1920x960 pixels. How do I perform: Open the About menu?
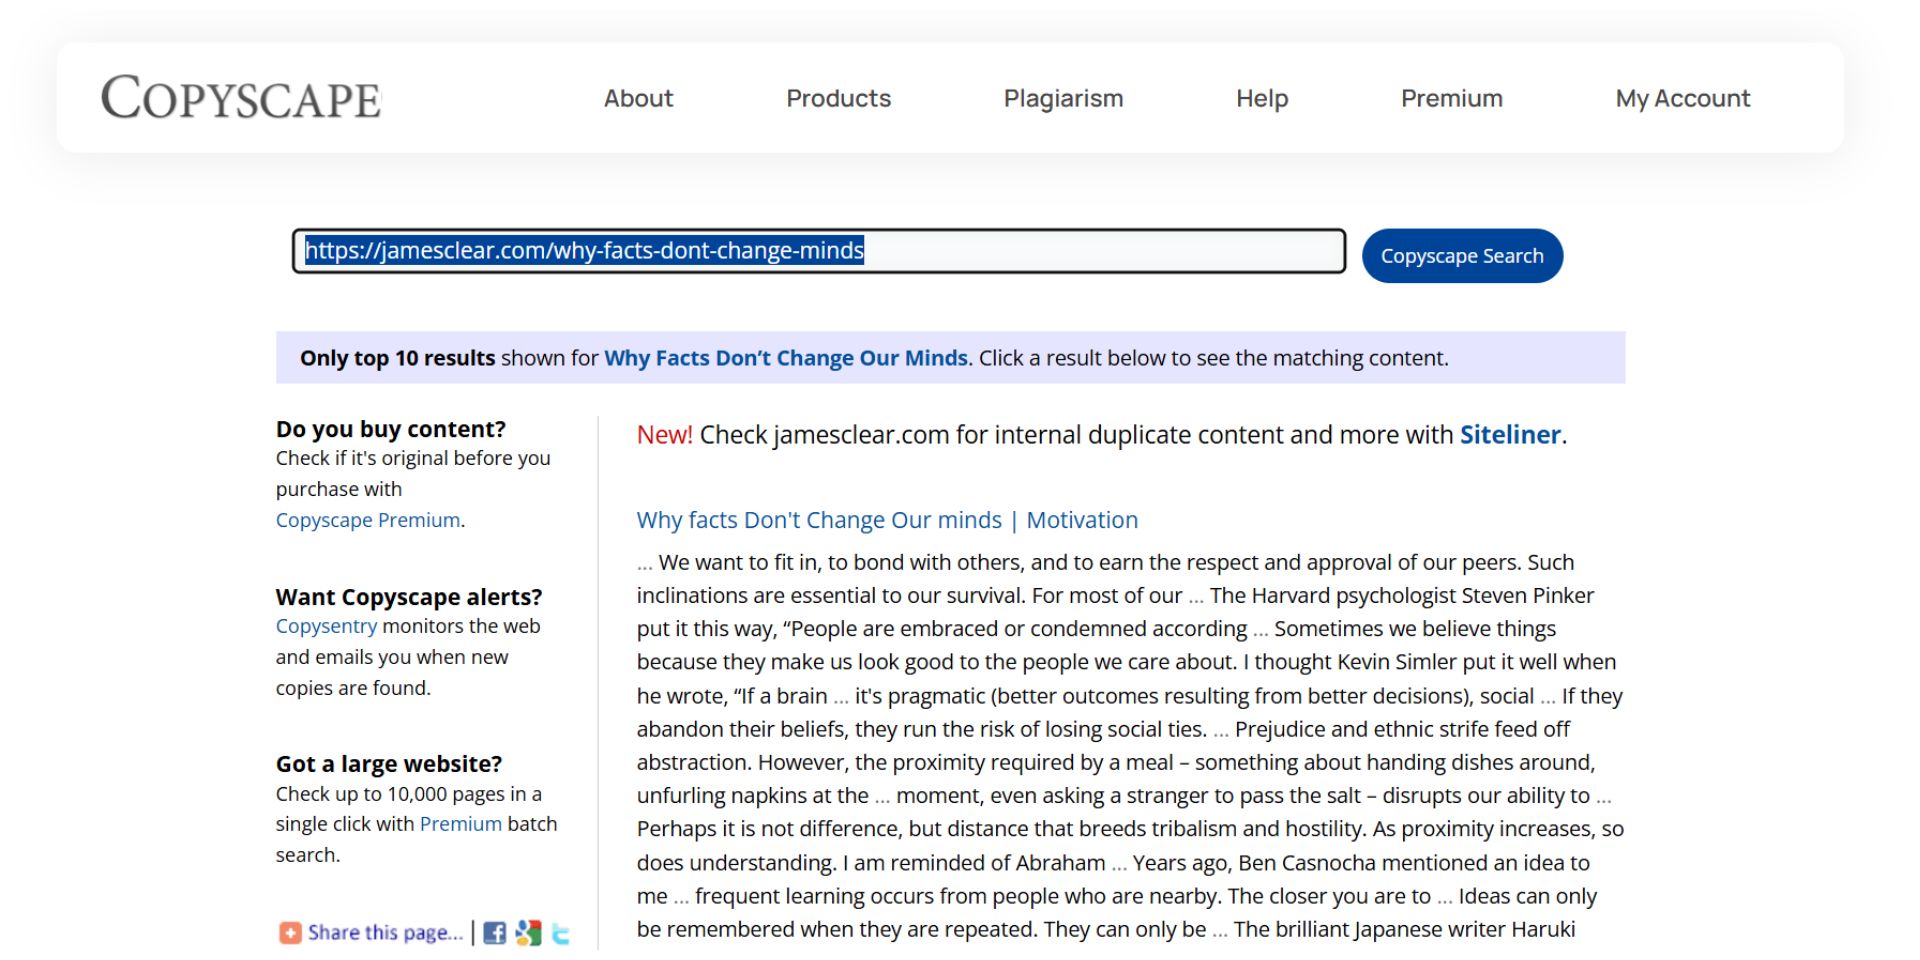click(x=638, y=98)
